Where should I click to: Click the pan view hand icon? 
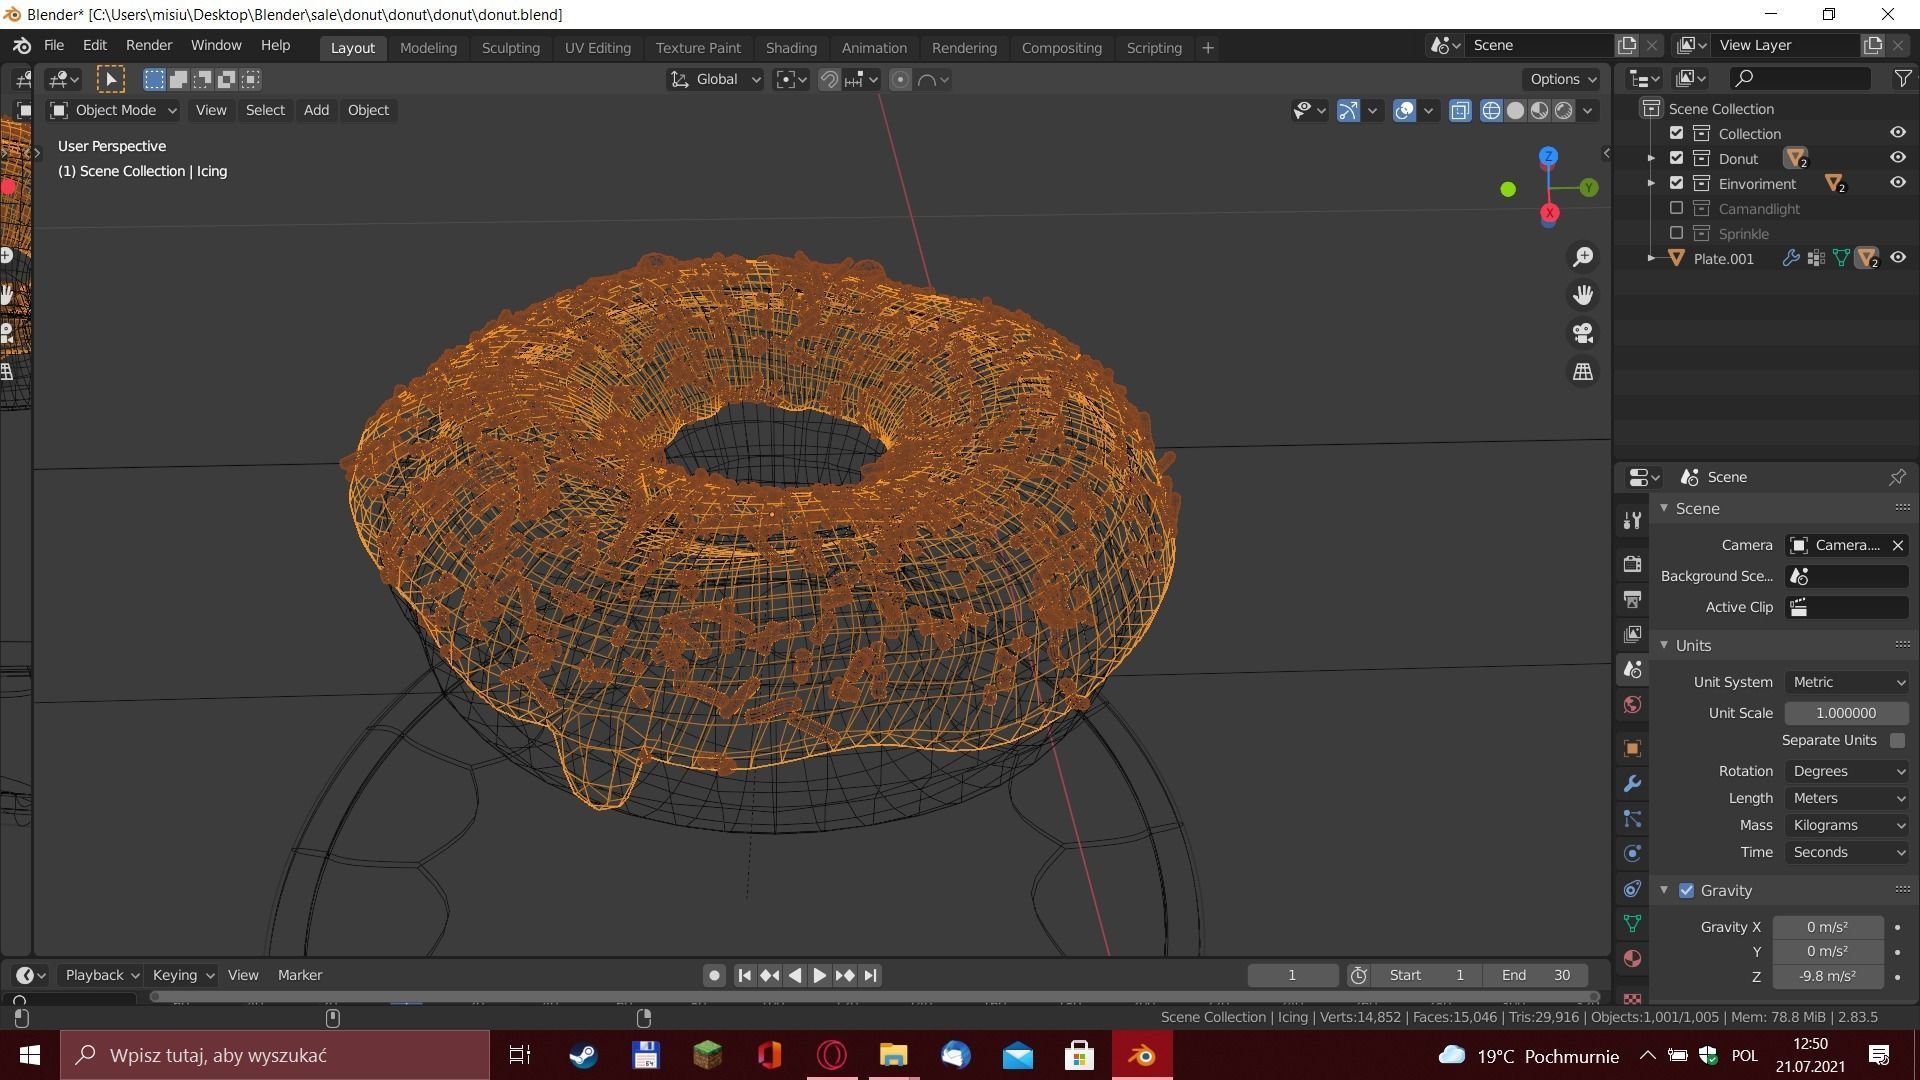1583,295
